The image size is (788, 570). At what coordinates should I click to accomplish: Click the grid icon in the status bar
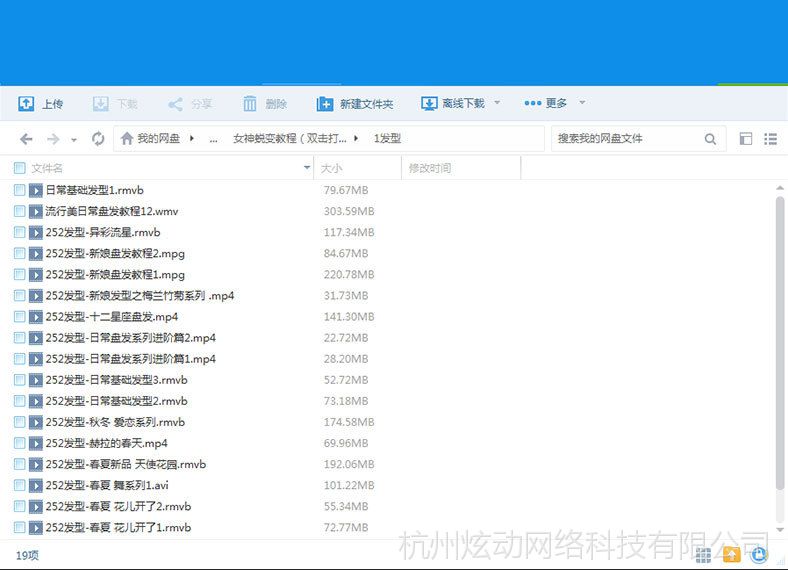(x=703, y=555)
